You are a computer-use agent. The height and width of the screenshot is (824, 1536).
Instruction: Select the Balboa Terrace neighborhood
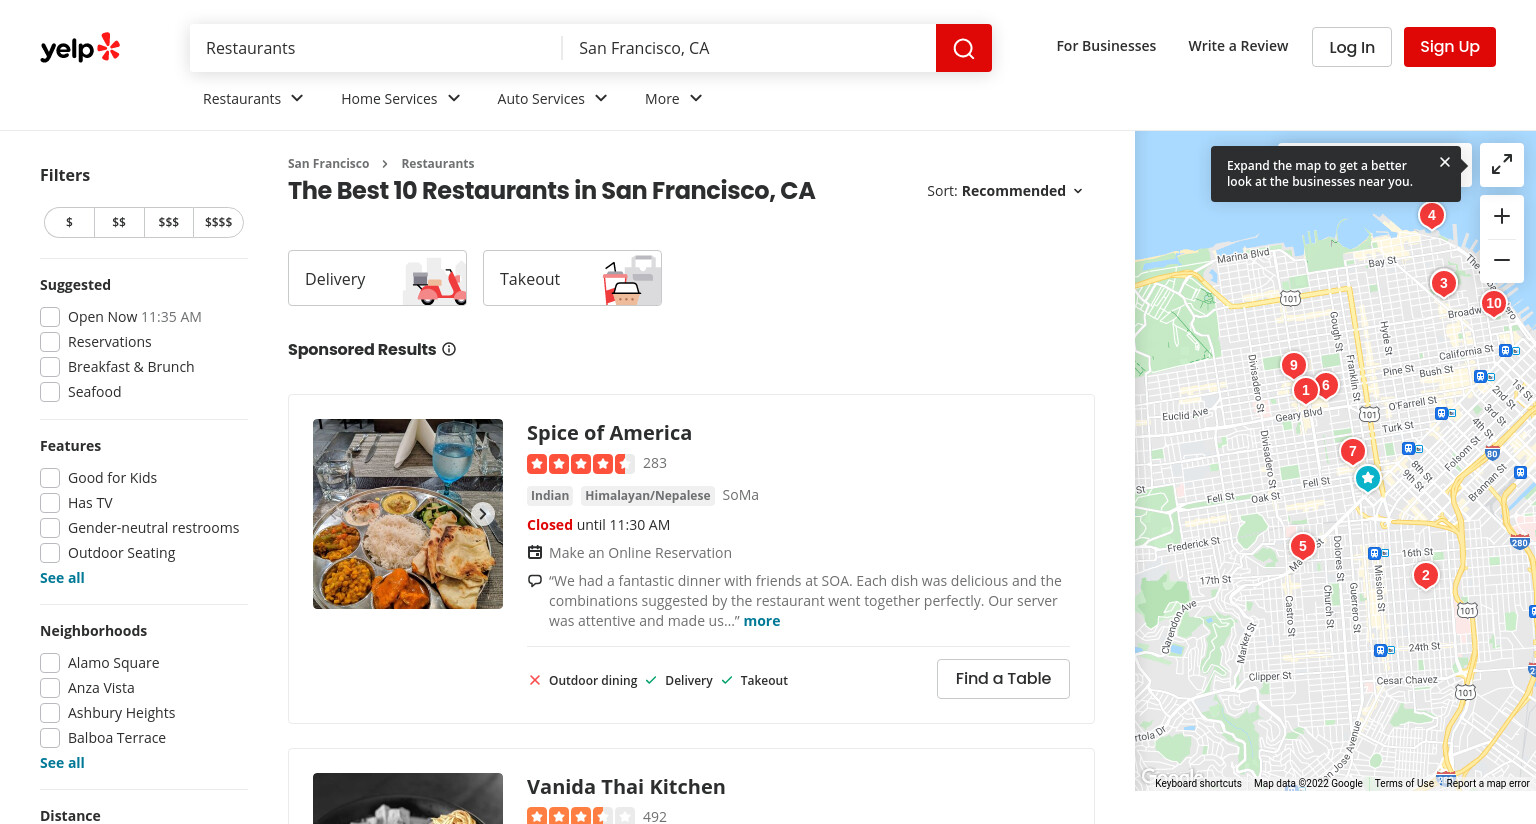pyautogui.click(x=50, y=738)
